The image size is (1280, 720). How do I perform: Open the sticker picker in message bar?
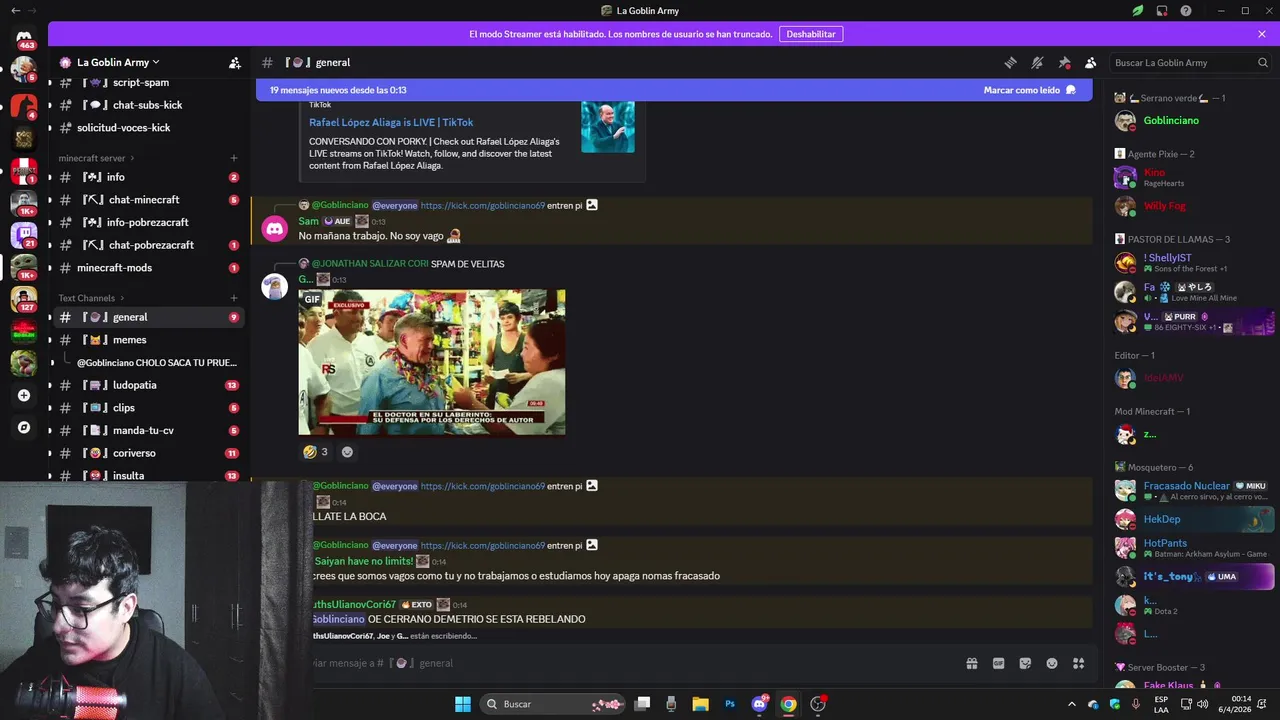point(1025,663)
